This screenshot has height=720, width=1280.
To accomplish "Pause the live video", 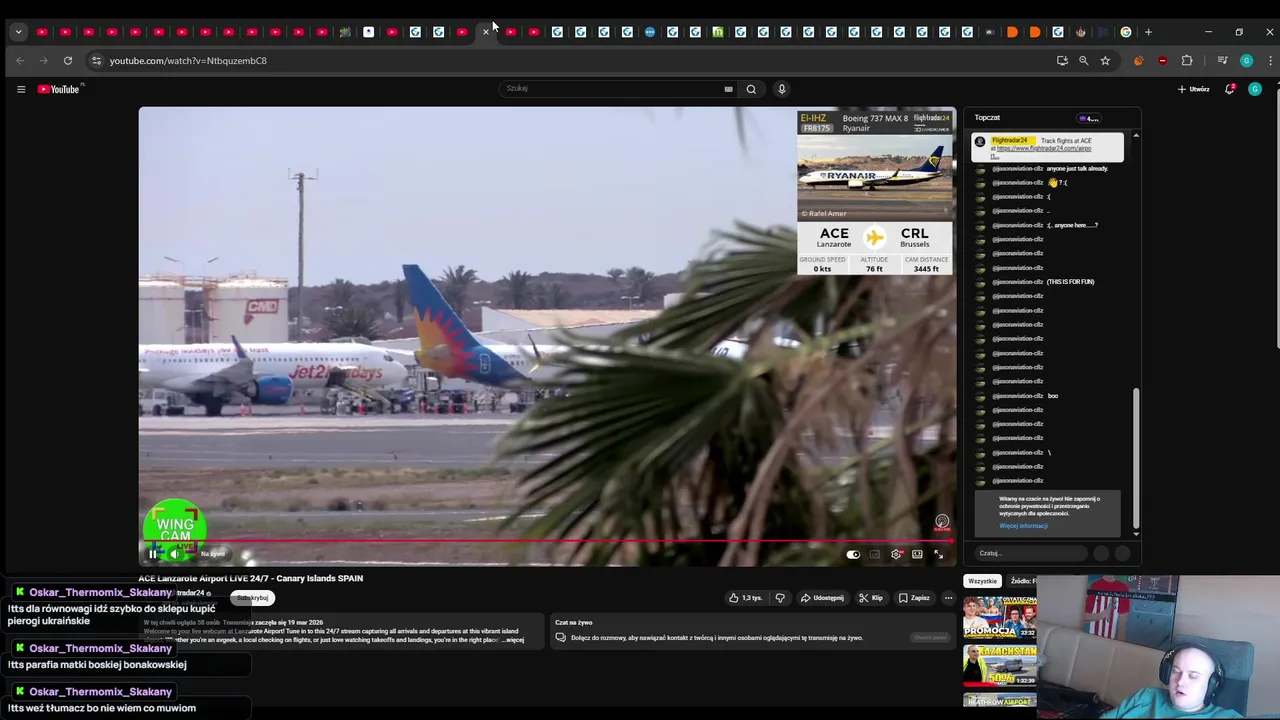I will pyautogui.click(x=153, y=554).
